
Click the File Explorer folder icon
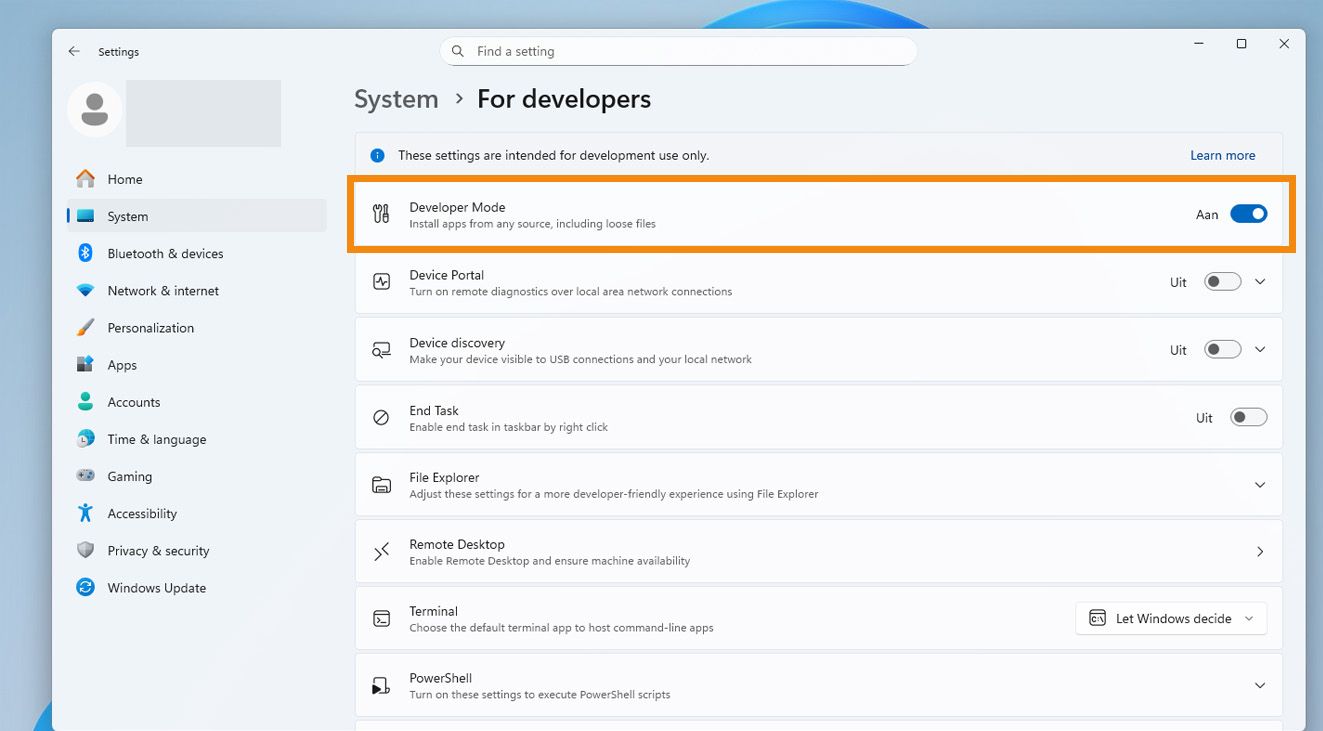coord(381,485)
